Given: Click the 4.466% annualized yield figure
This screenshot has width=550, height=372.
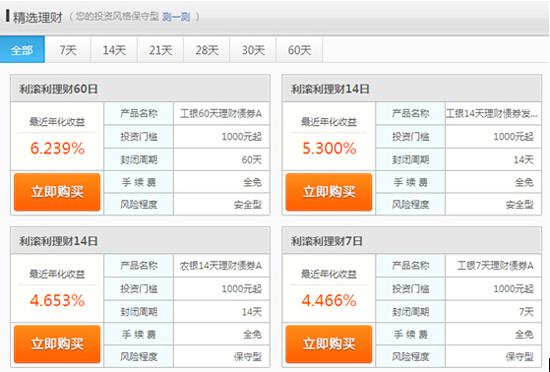Looking at the screenshot, I should [329, 300].
